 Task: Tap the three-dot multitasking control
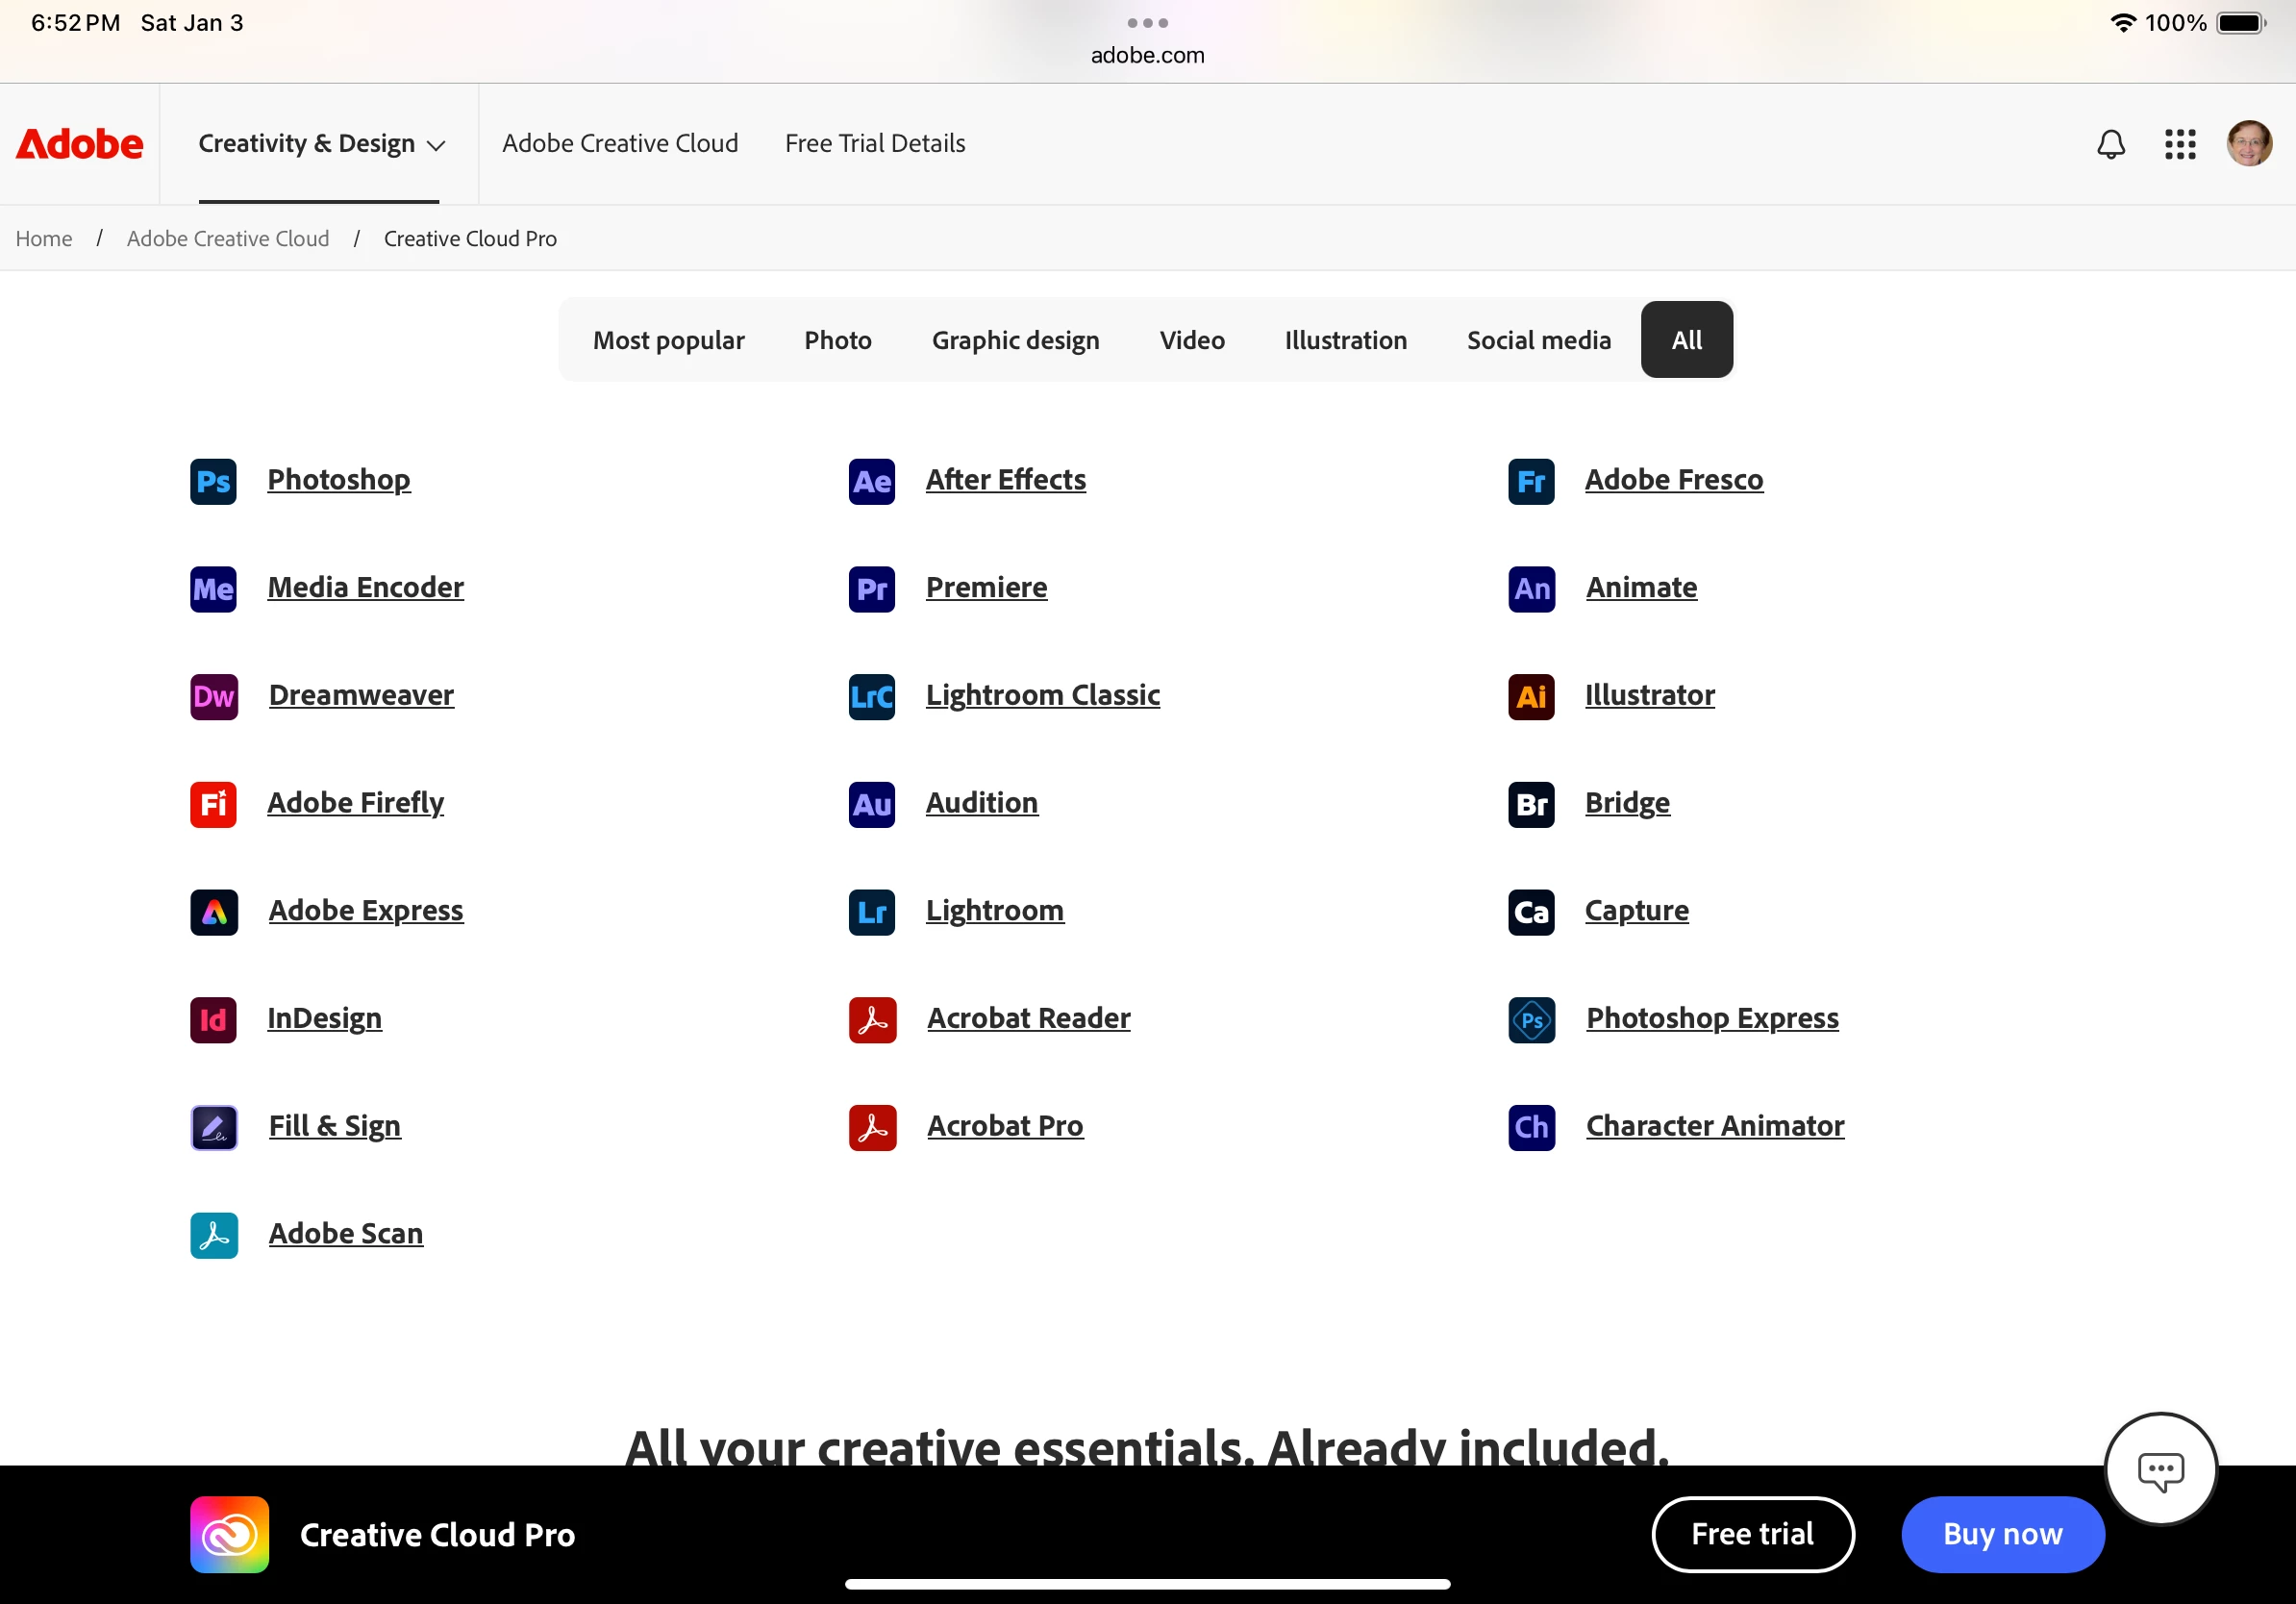pyautogui.click(x=1148, y=23)
